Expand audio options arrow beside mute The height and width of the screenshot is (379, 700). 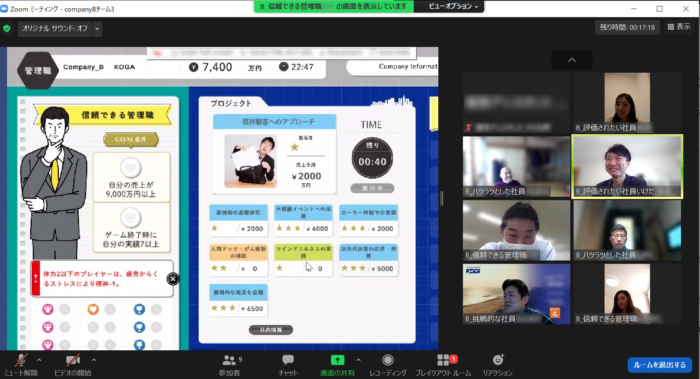(x=39, y=360)
